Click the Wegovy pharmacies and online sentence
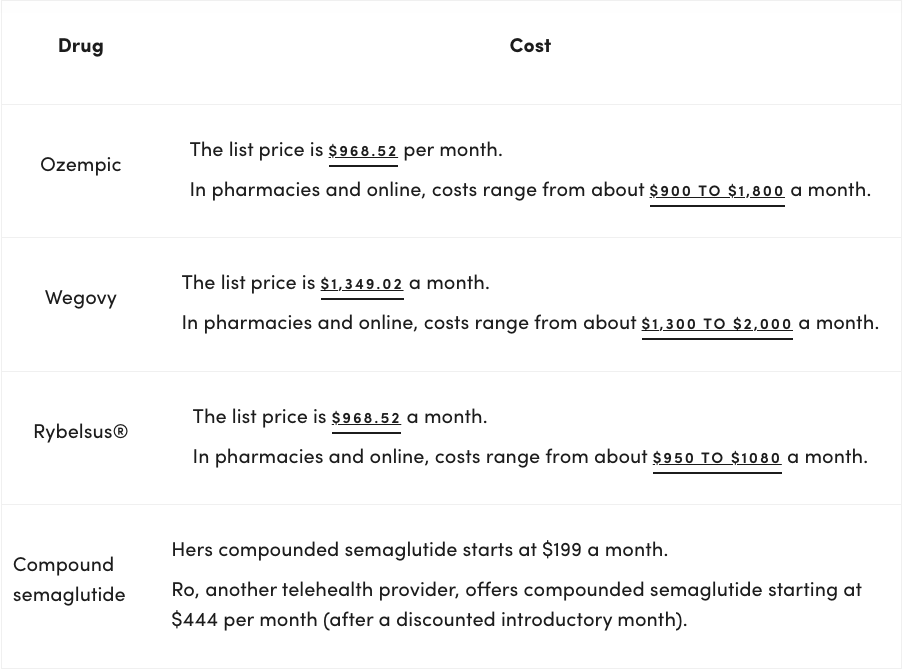Image resolution: width=903 pixels, height=669 pixels. point(530,323)
